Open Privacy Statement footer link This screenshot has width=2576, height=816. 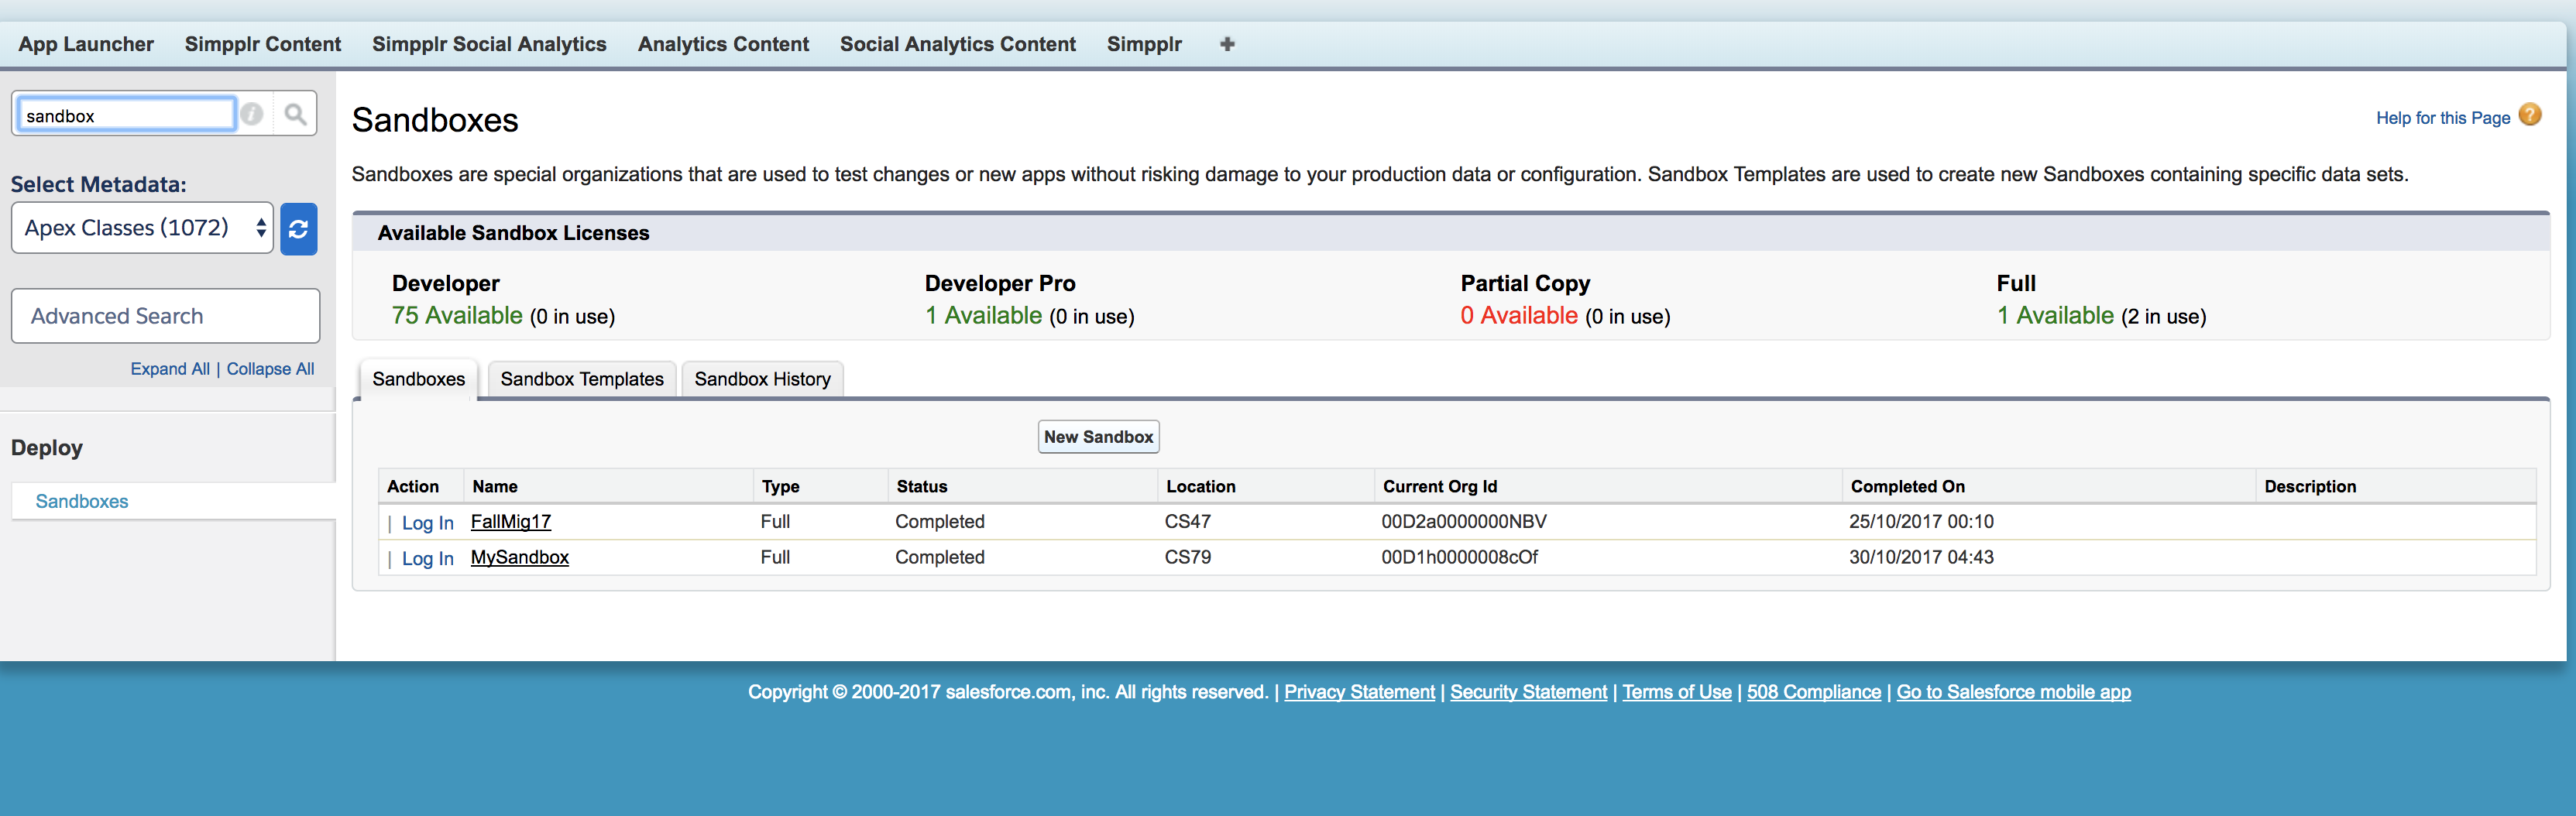pyautogui.click(x=1359, y=692)
